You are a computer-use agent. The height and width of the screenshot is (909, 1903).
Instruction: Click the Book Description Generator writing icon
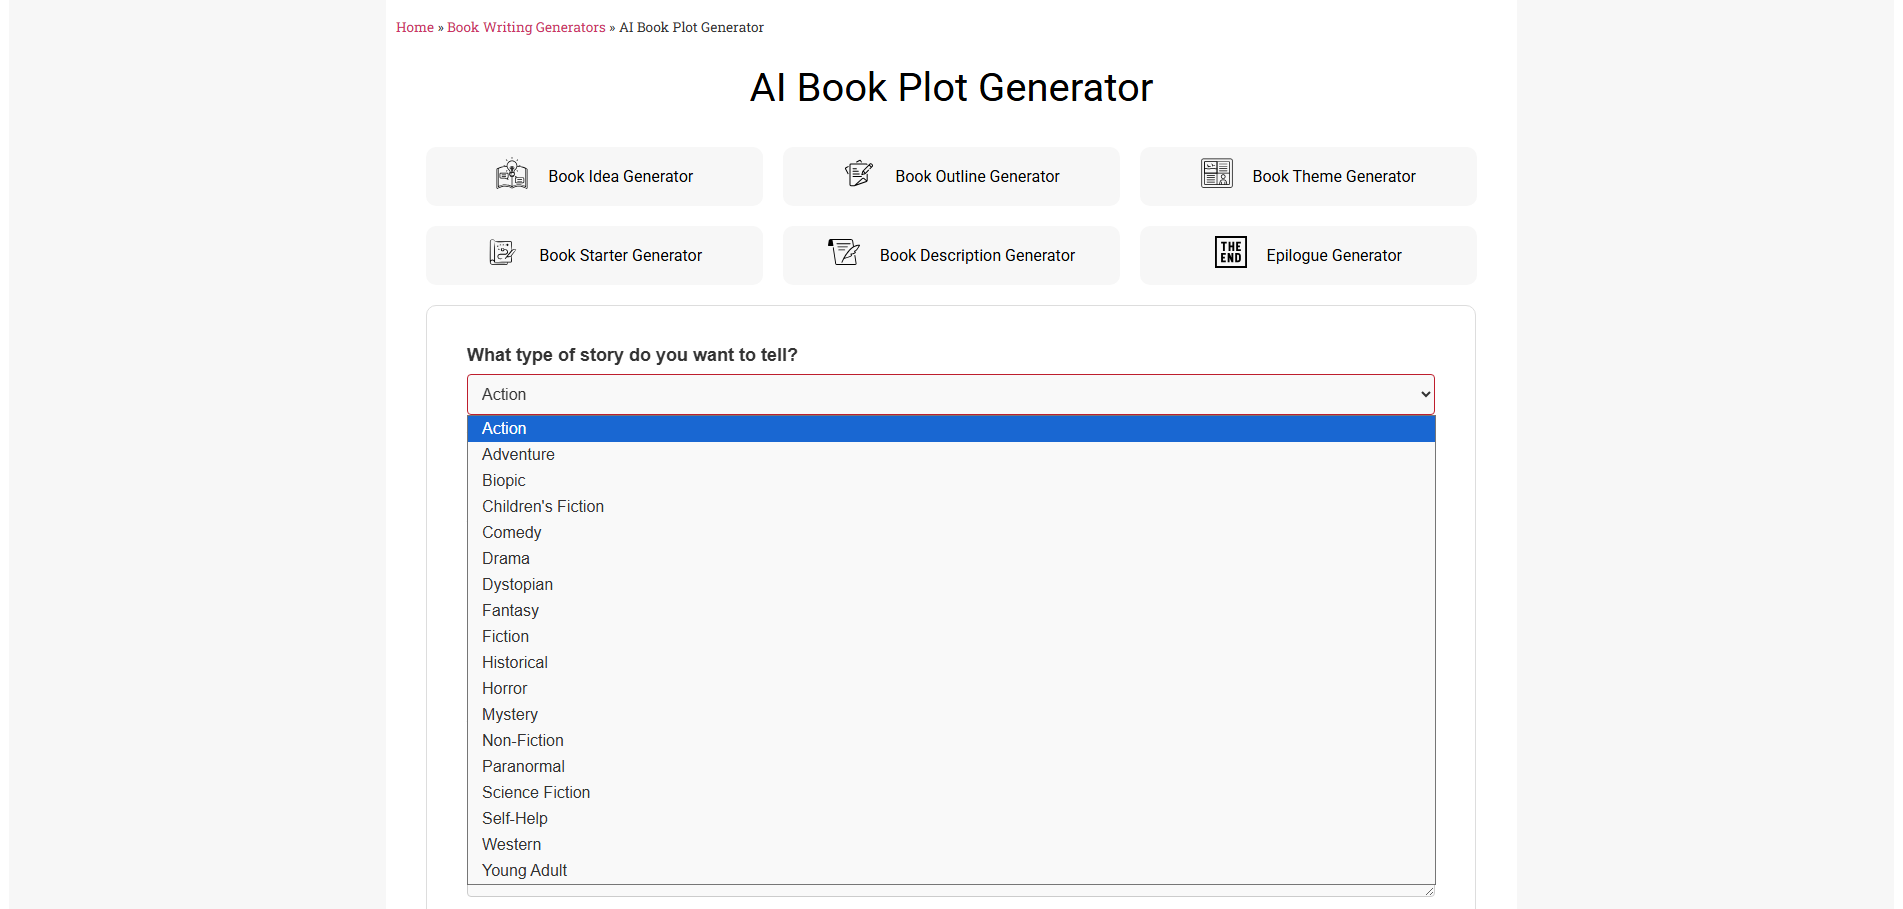[845, 252]
